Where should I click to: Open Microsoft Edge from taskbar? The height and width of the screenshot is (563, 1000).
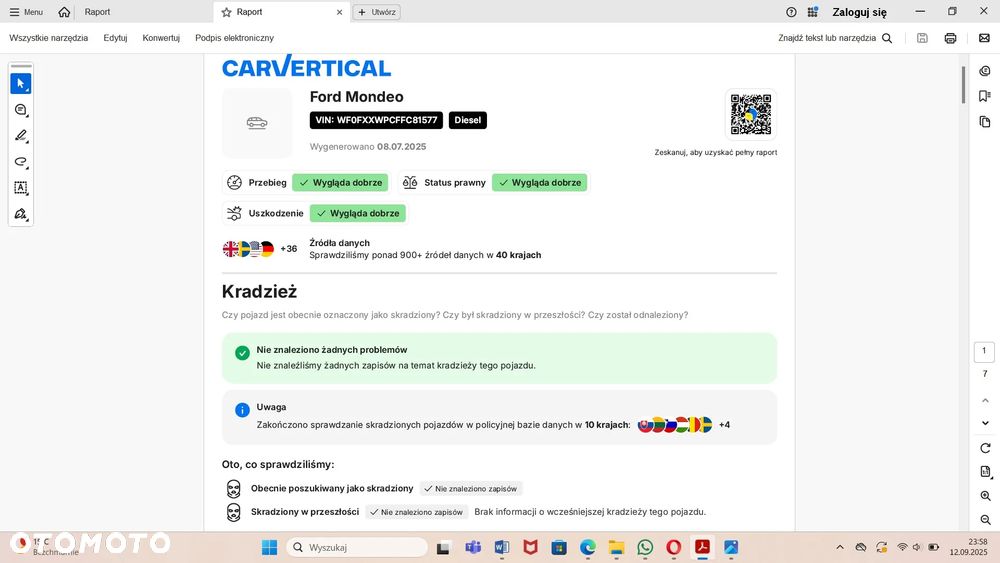click(587, 548)
